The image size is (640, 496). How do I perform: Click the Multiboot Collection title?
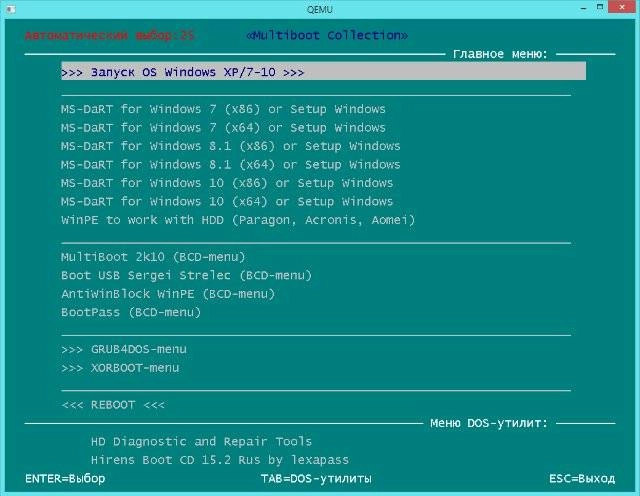point(327,35)
